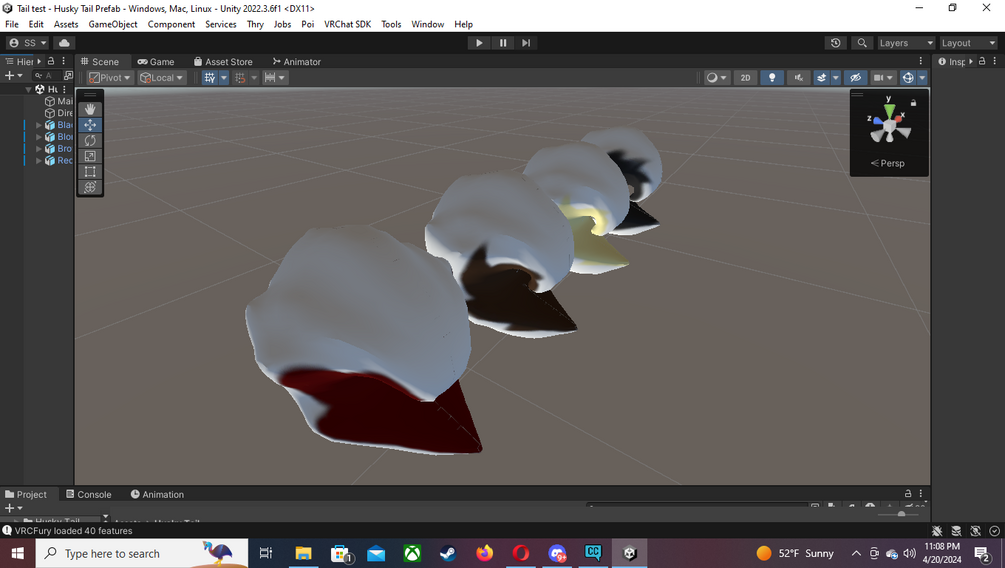The image size is (1005, 568).
Task: Open the Scene view more options menu
Action: coord(921,61)
